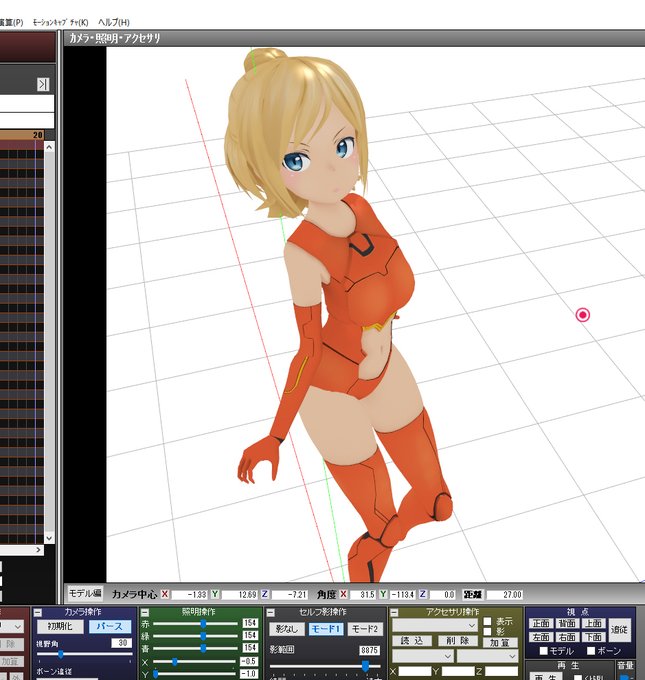Click the 視野角 value field showing 30
Image resolution: width=645 pixels, height=680 pixels.
click(121, 643)
